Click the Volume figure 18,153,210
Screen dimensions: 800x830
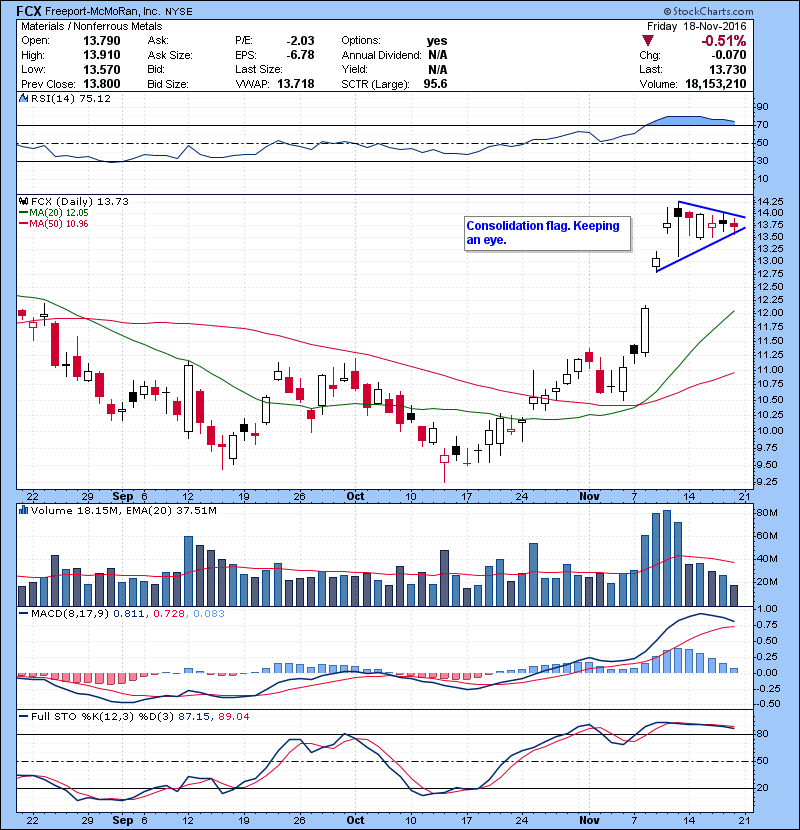point(716,84)
